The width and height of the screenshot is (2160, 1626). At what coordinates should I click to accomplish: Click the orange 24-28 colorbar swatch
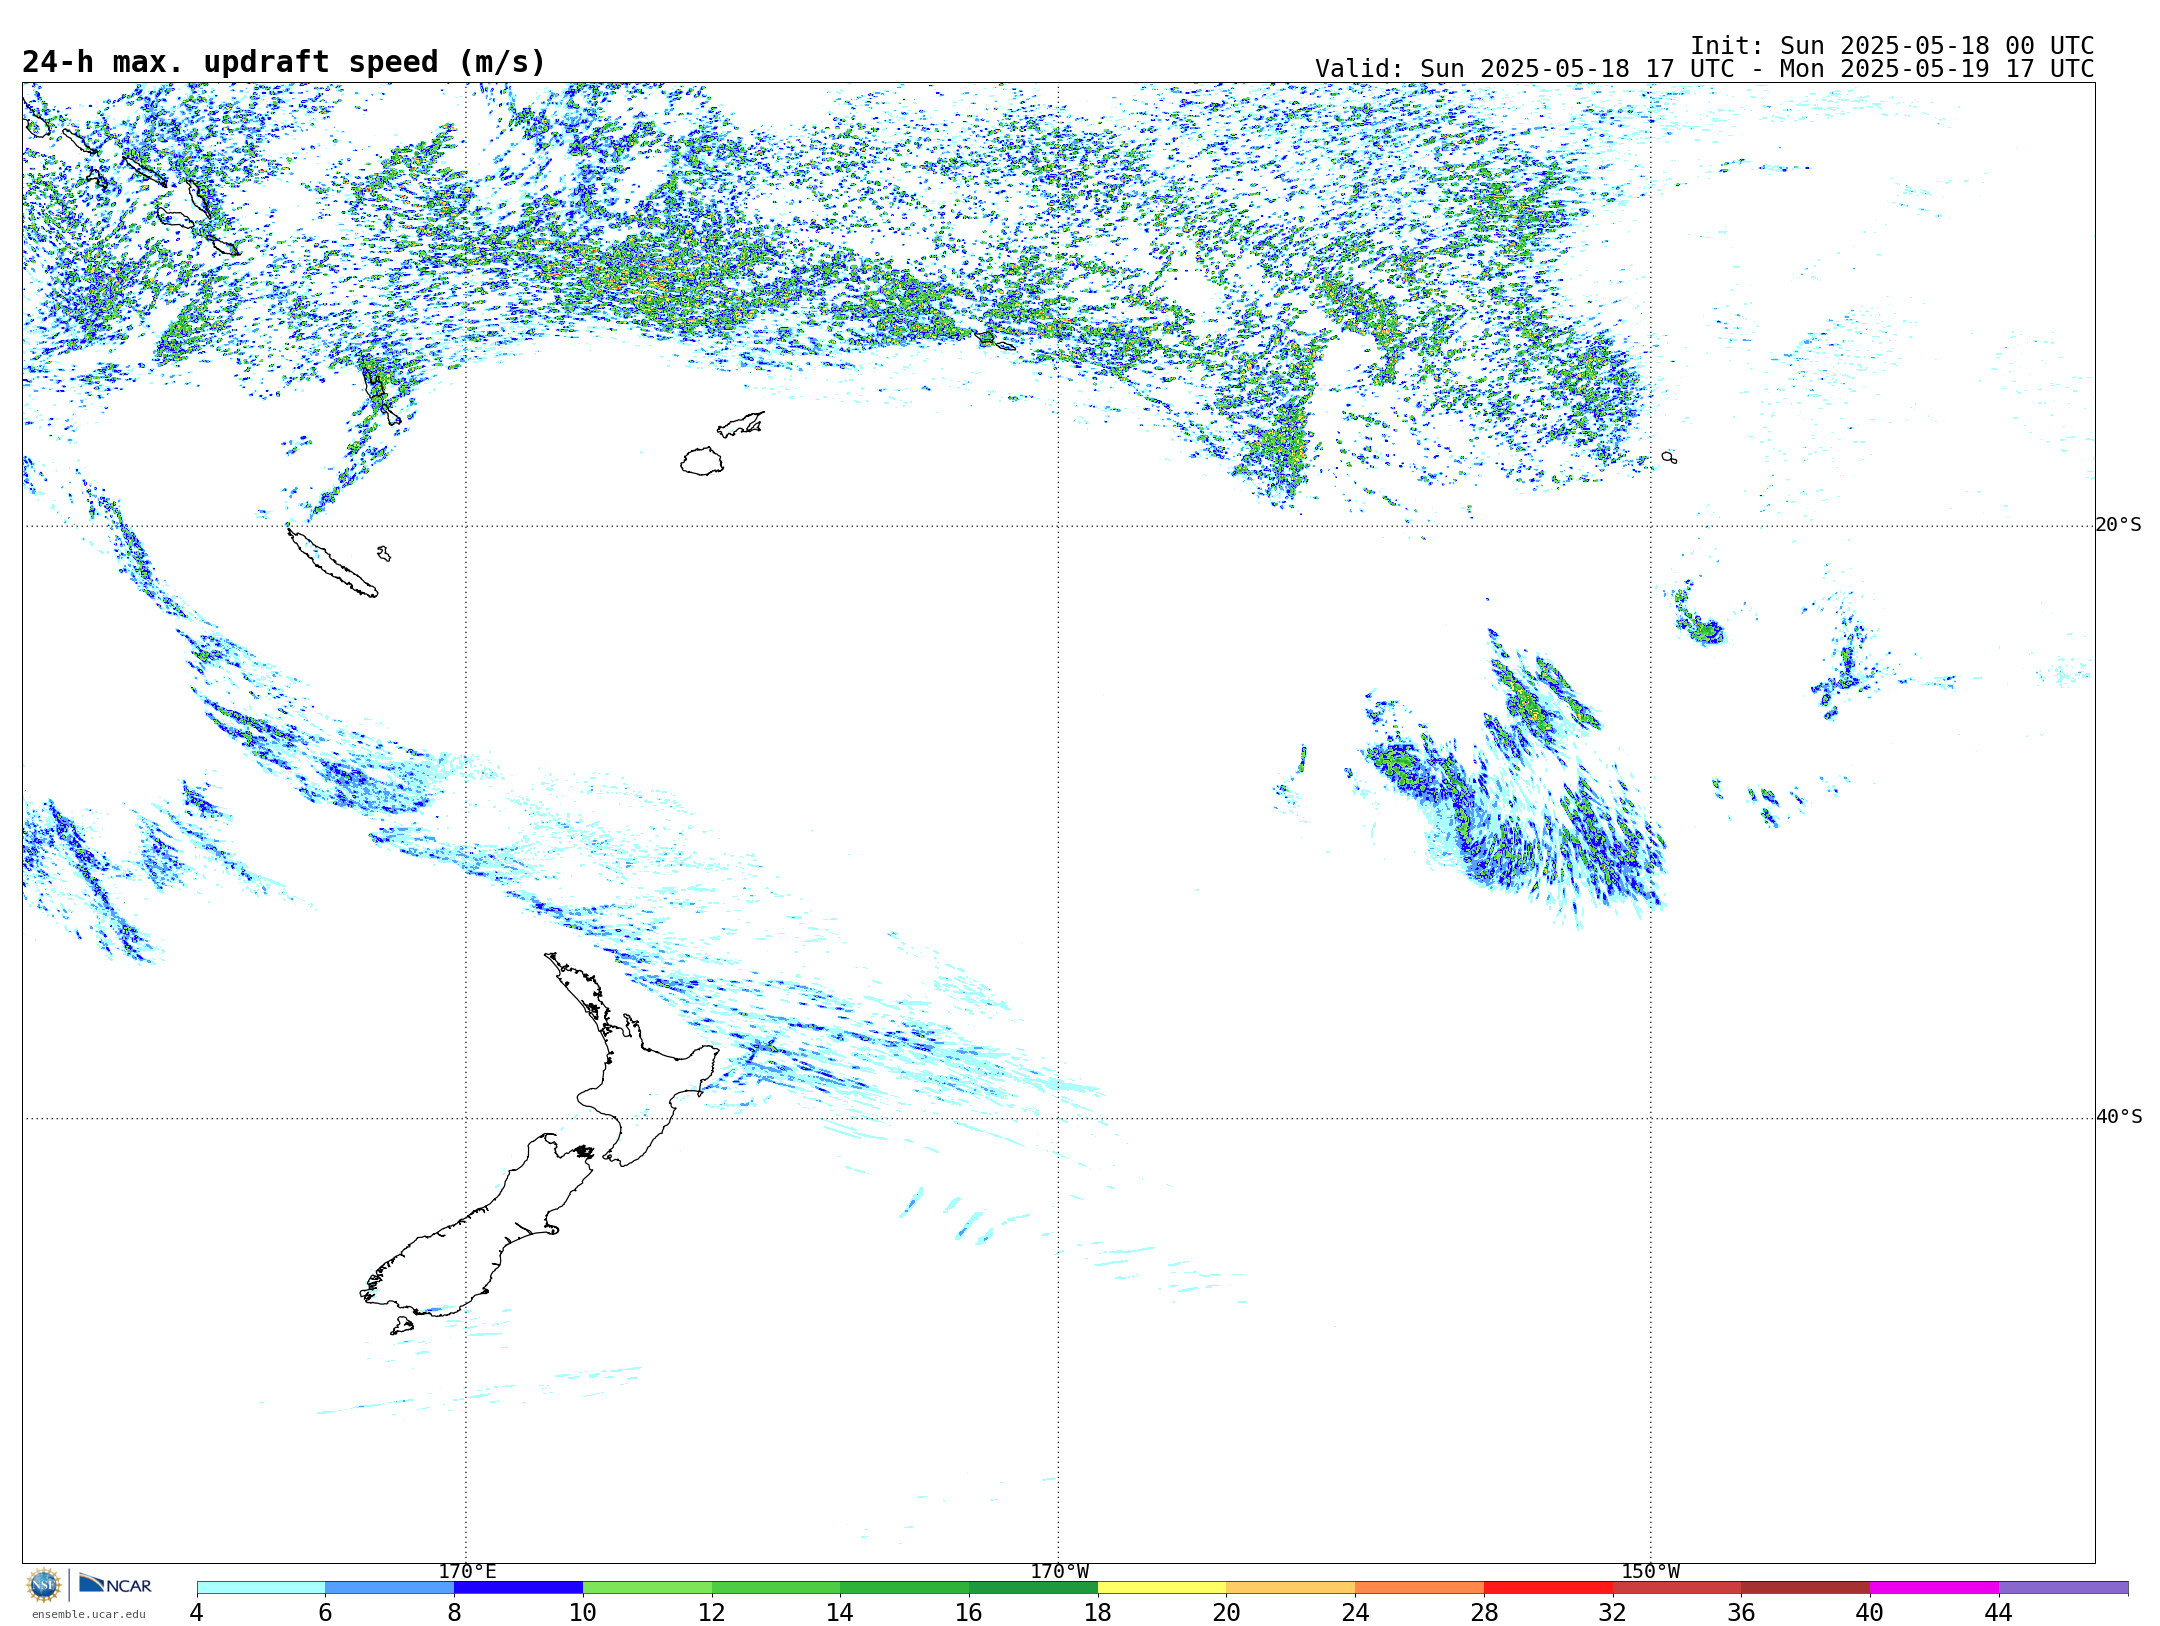1419,1588
